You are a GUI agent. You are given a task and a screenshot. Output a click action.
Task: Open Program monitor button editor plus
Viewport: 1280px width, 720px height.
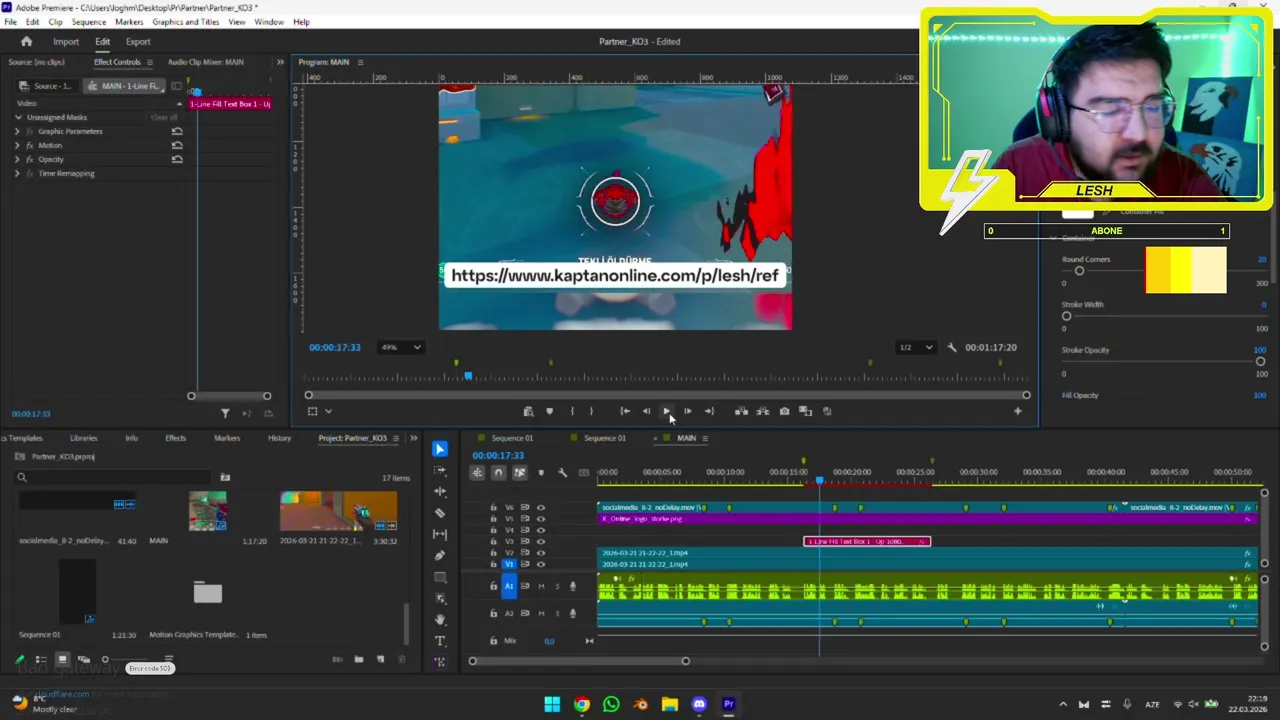[1018, 411]
